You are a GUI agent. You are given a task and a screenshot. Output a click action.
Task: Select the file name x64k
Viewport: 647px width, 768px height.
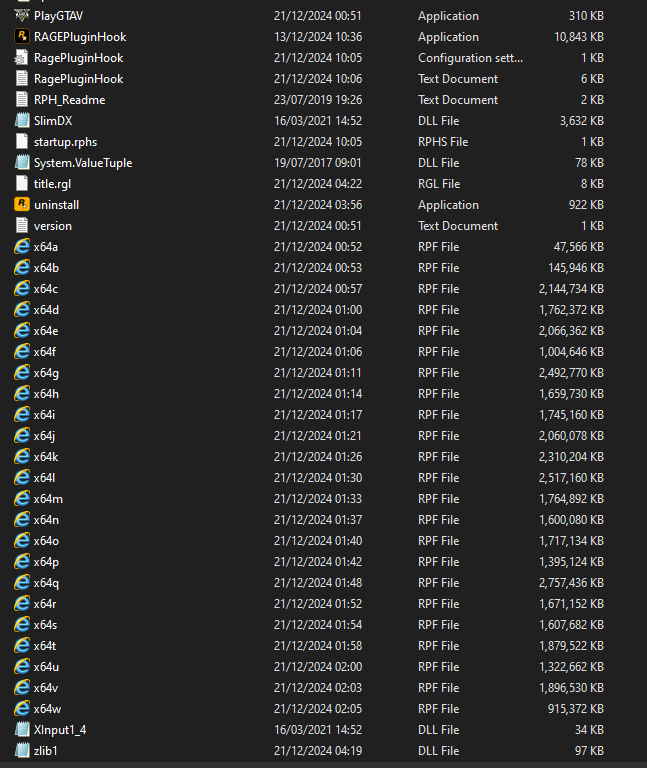tap(46, 457)
